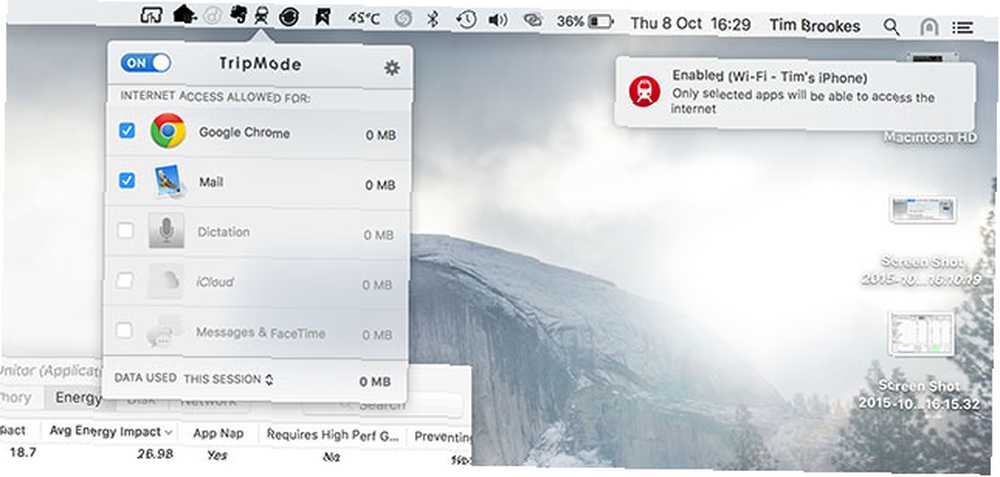The width and height of the screenshot is (1000, 477).
Task: Click the App Nap column header
Action: 218,433
